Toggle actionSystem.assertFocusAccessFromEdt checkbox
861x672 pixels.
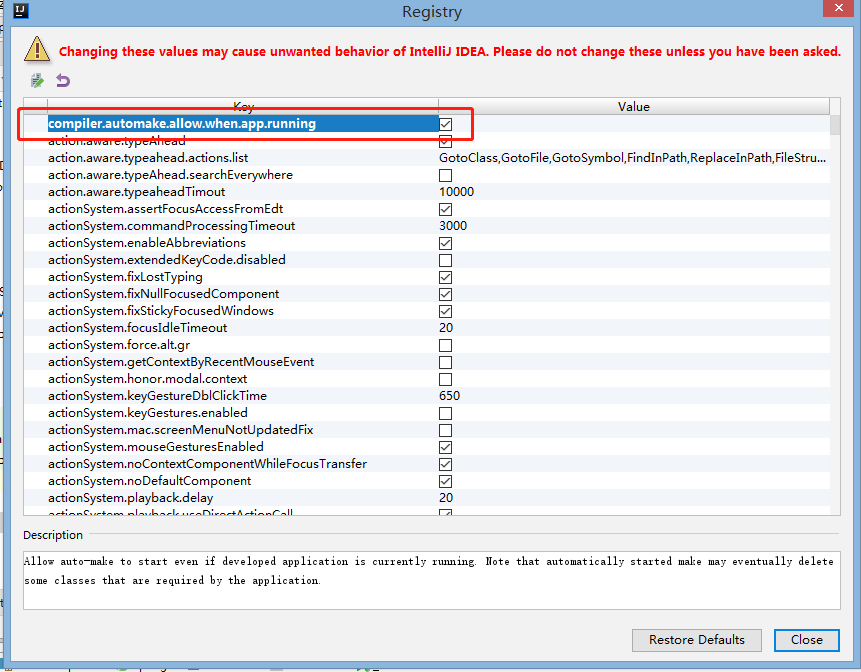[x=445, y=209]
